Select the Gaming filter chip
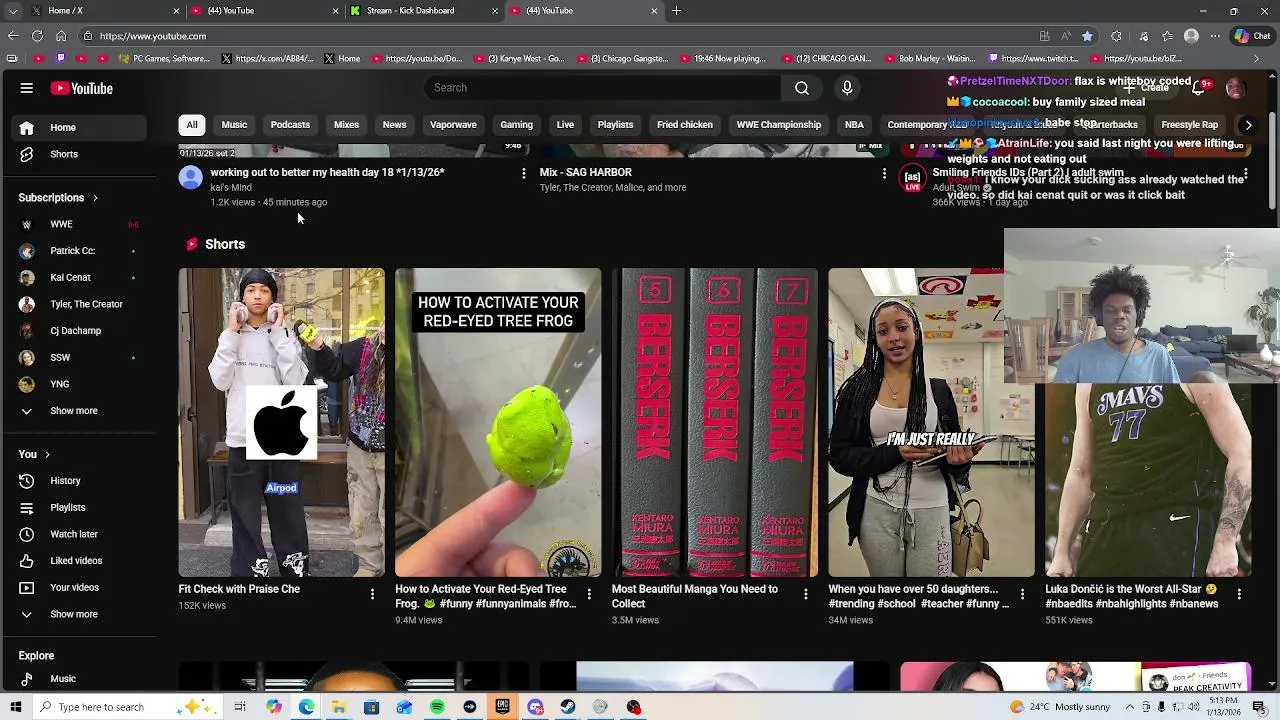Viewport: 1280px width, 720px height. [x=516, y=125]
